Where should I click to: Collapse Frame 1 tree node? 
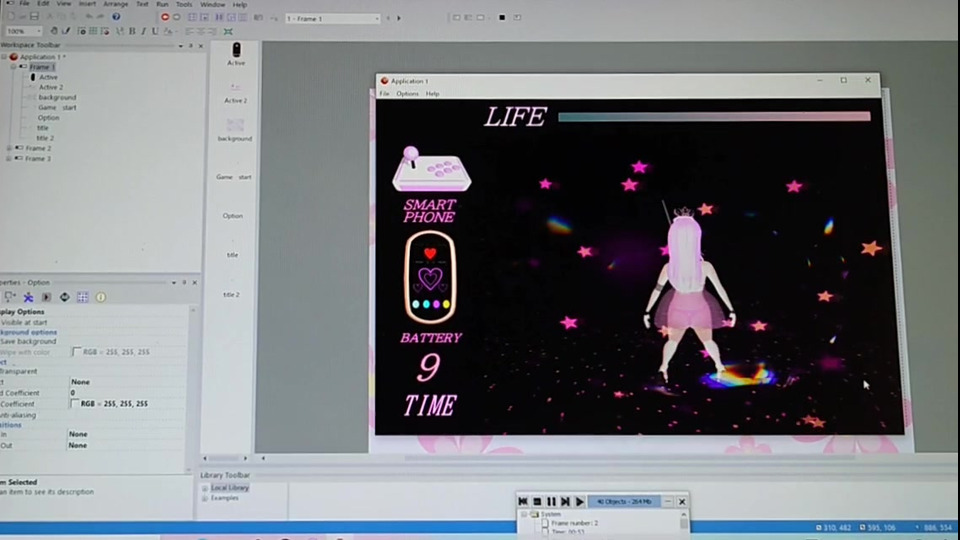coord(13,67)
